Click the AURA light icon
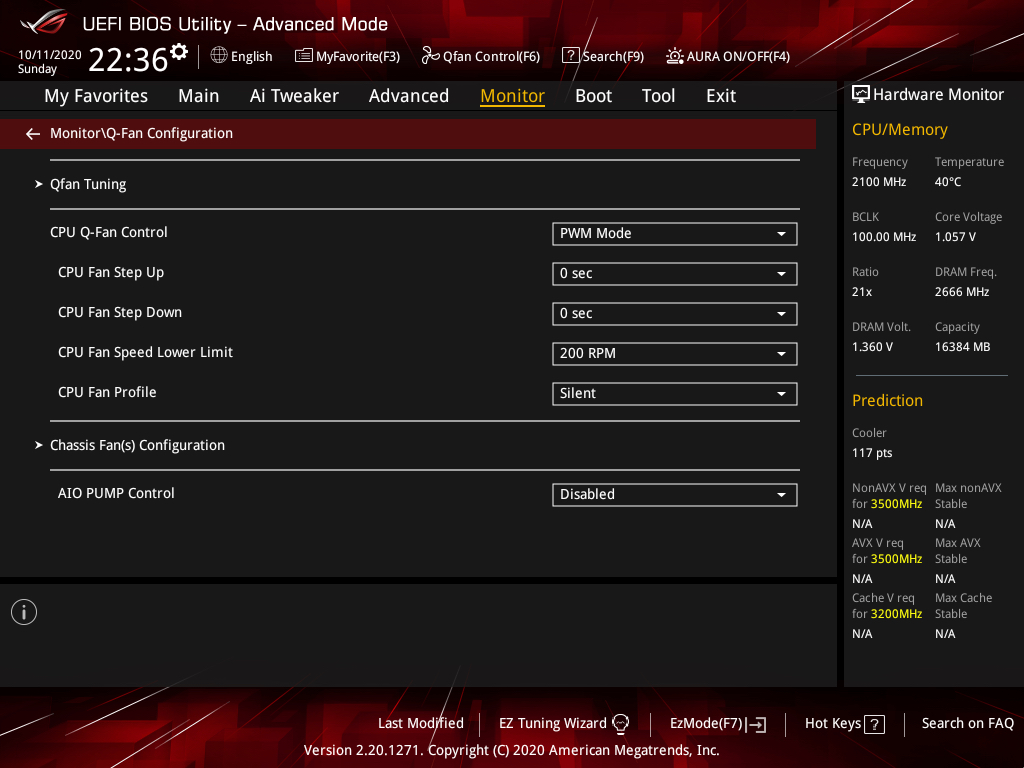The image size is (1024, 768). (675, 56)
